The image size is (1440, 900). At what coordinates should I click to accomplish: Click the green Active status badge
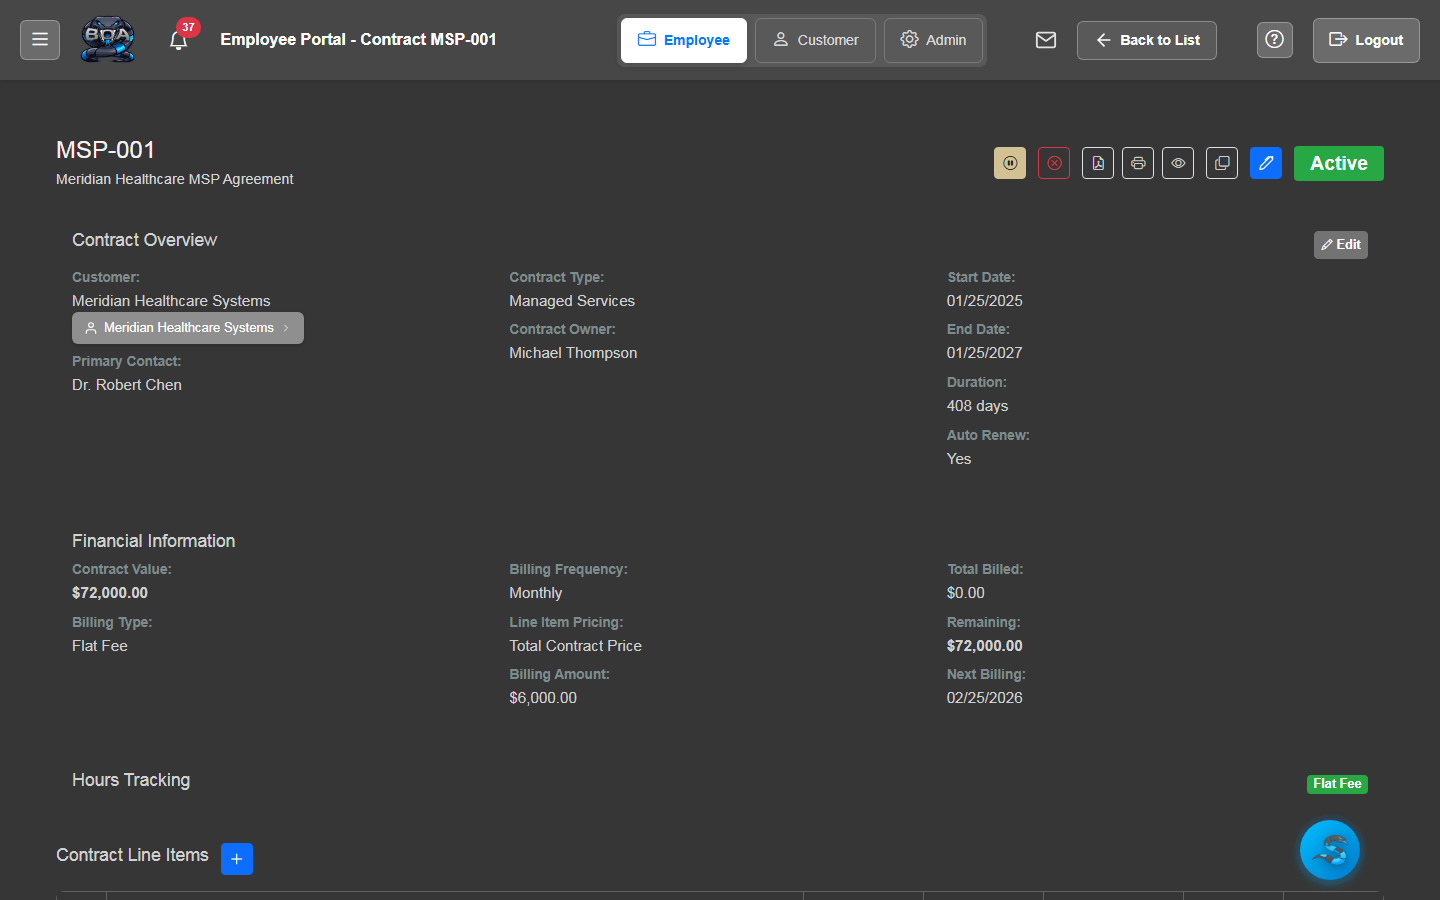pyautogui.click(x=1338, y=163)
